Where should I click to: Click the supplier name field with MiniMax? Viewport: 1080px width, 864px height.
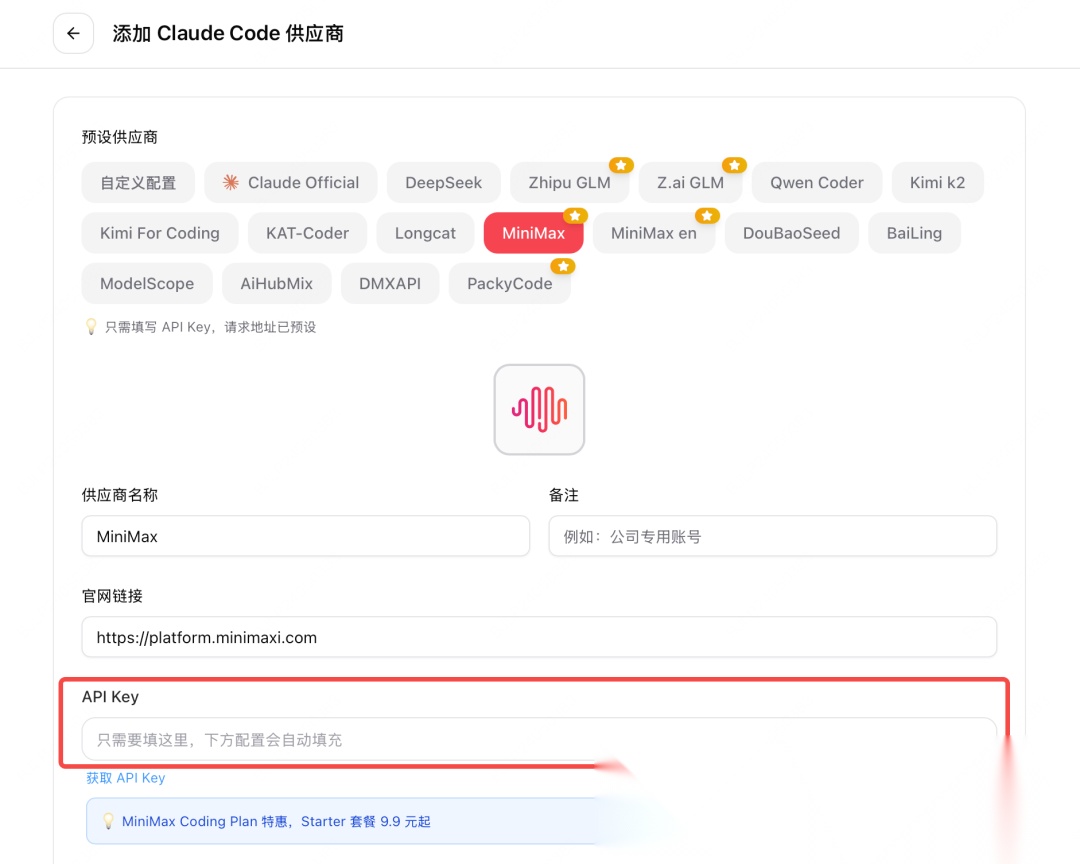306,536
